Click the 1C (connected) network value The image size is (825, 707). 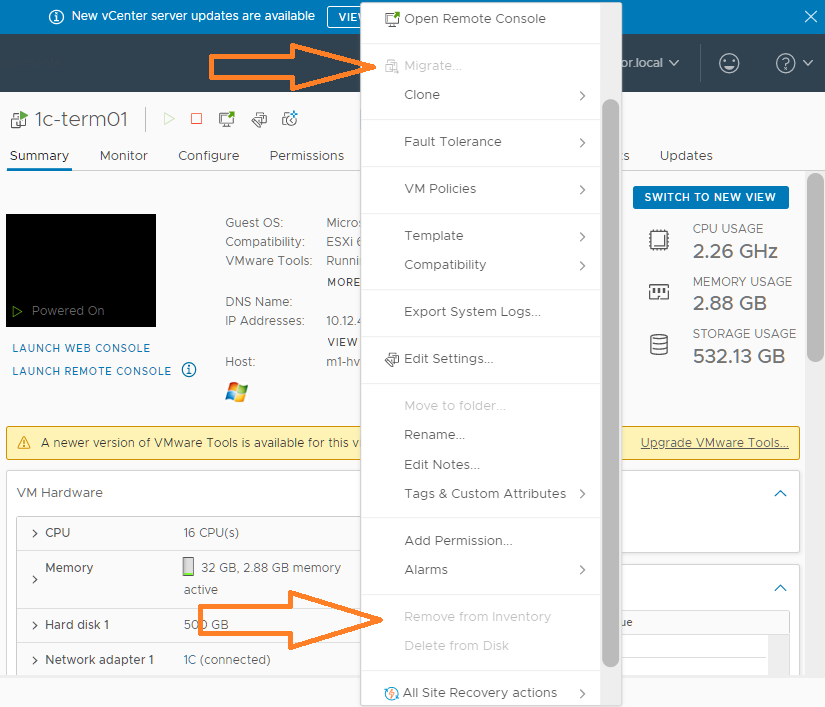(x=227, y=660)
